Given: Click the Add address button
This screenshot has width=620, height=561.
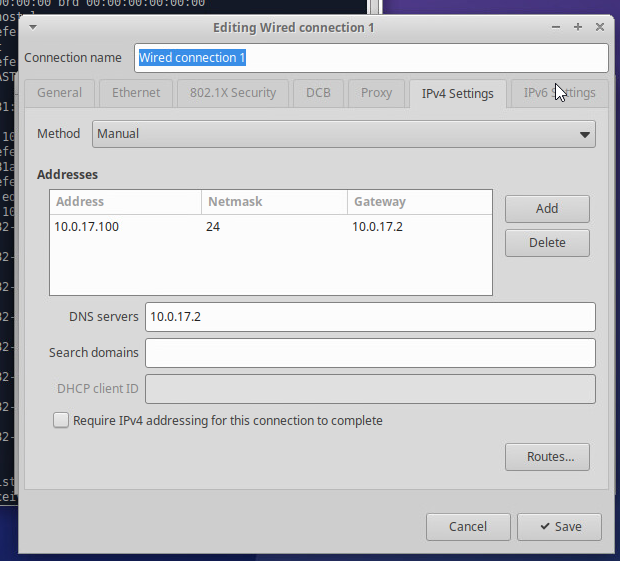Looking at the screenshot, I should coord(547,209).
